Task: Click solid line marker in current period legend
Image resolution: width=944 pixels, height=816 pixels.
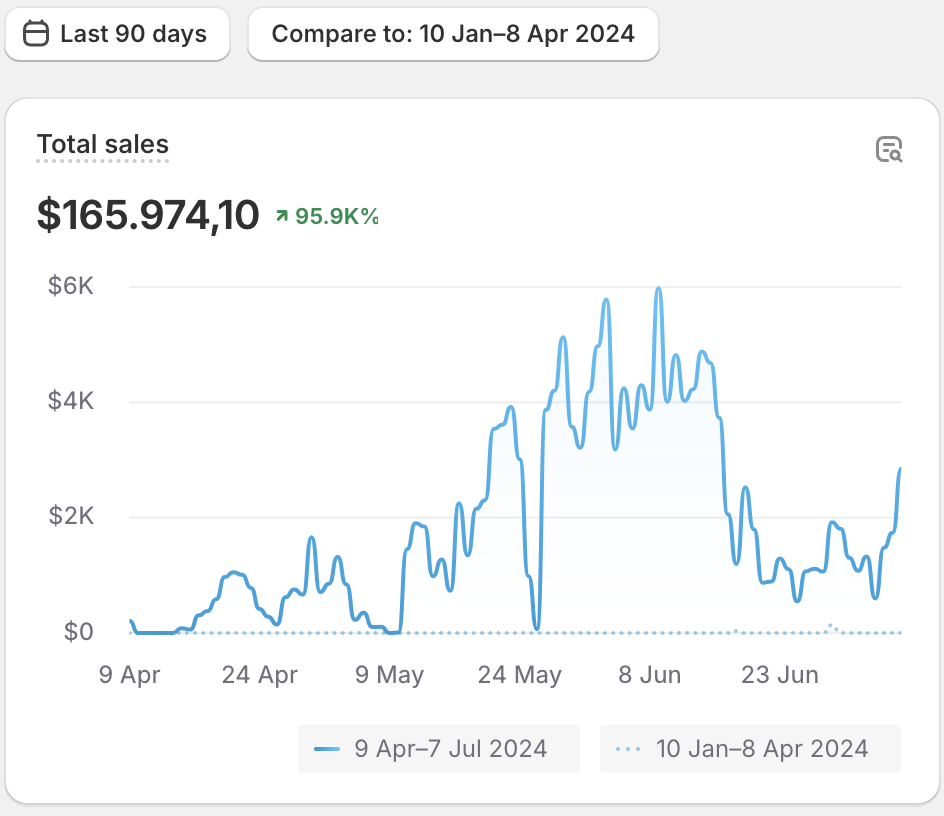Action: click(327, 749)
